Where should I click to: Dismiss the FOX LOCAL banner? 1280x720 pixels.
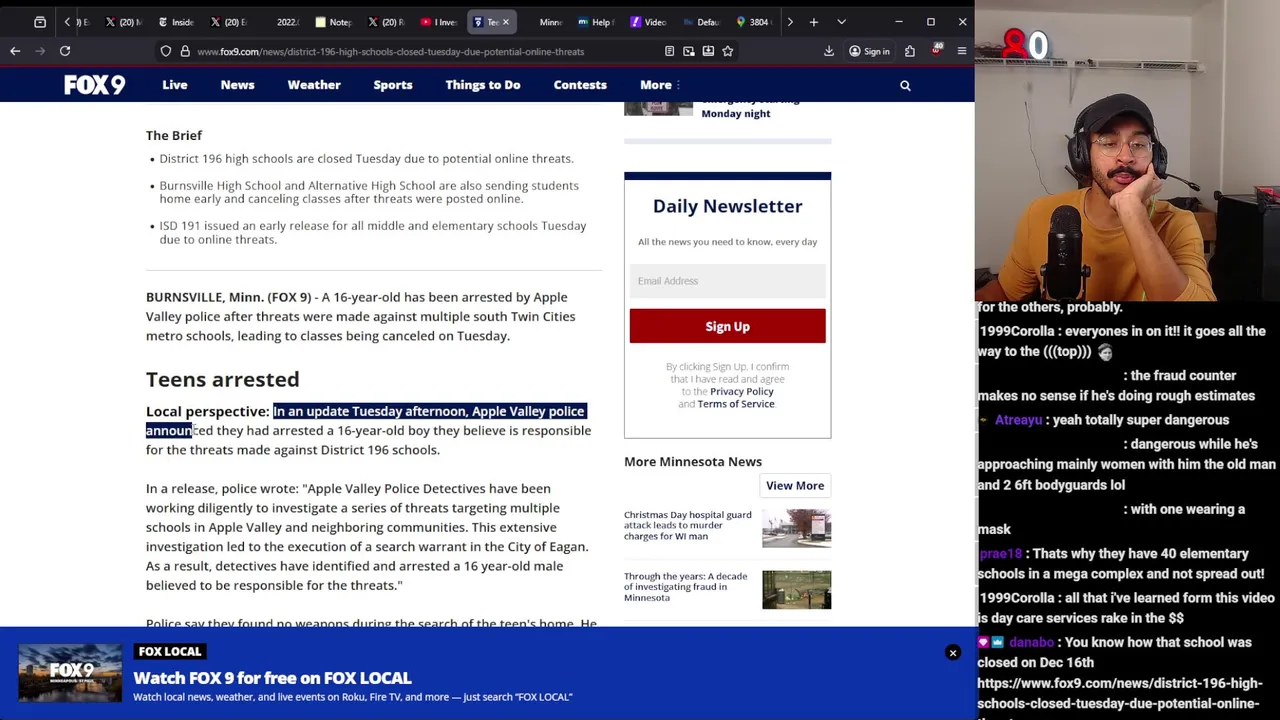[x=953, y=653]
